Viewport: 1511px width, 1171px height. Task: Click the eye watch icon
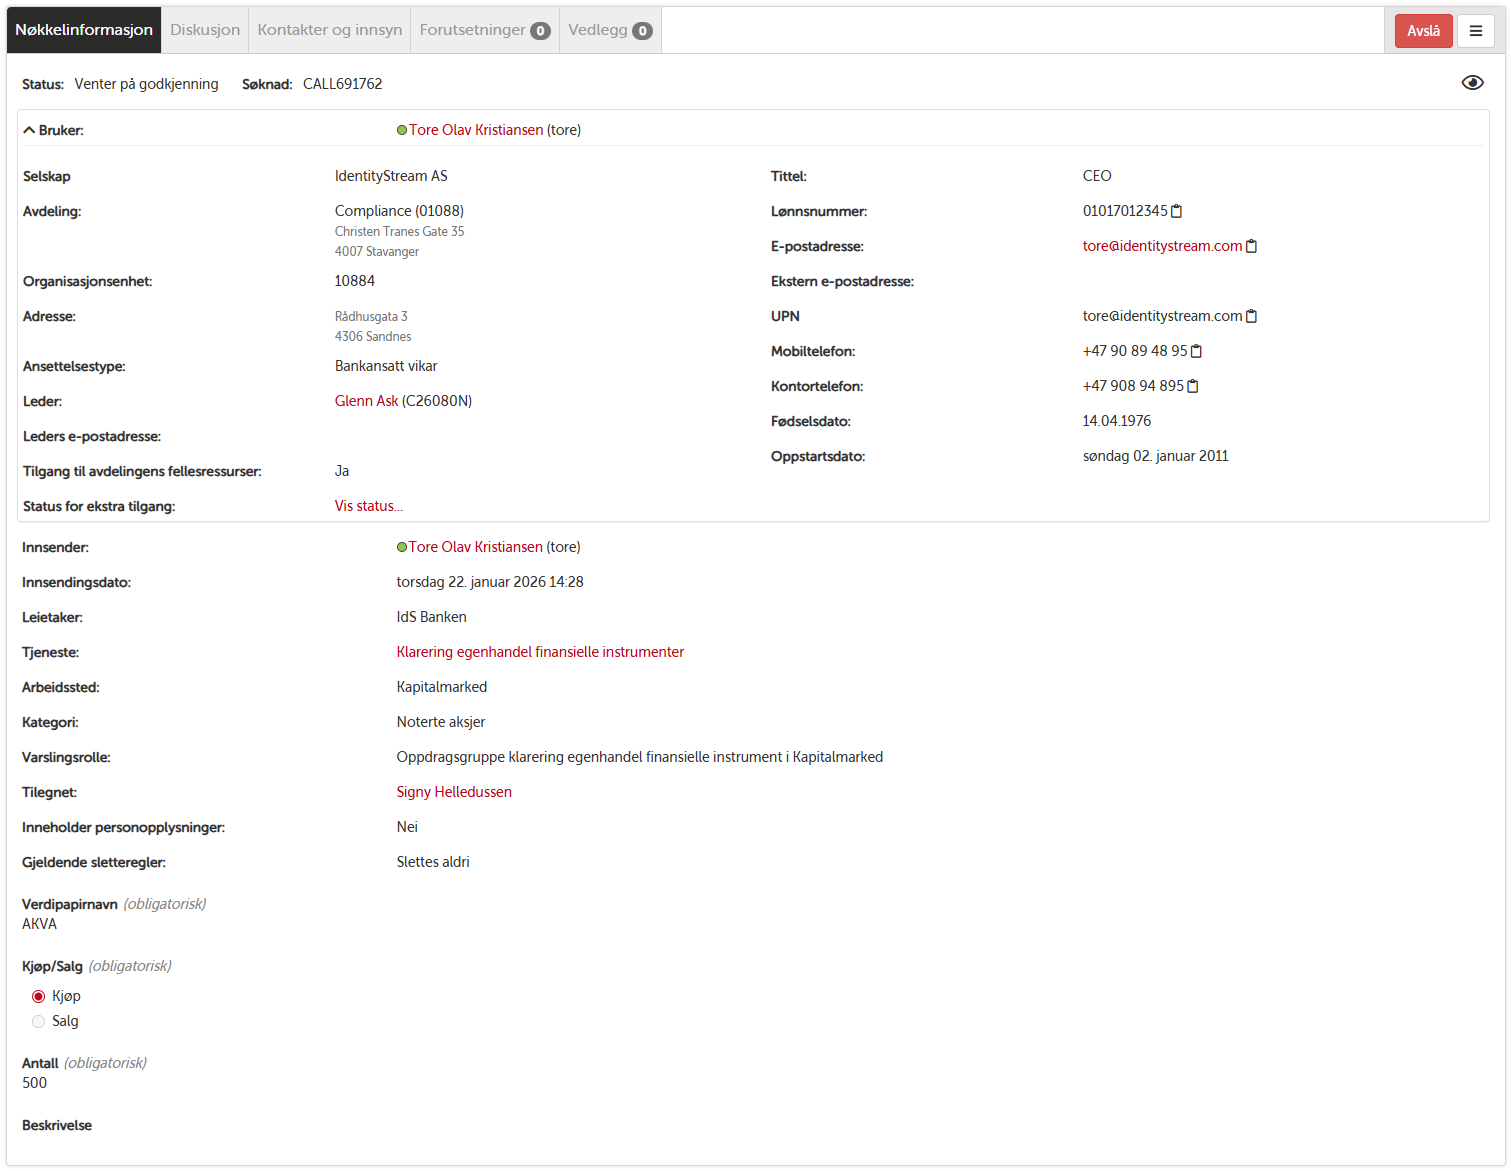point(1472,83)
